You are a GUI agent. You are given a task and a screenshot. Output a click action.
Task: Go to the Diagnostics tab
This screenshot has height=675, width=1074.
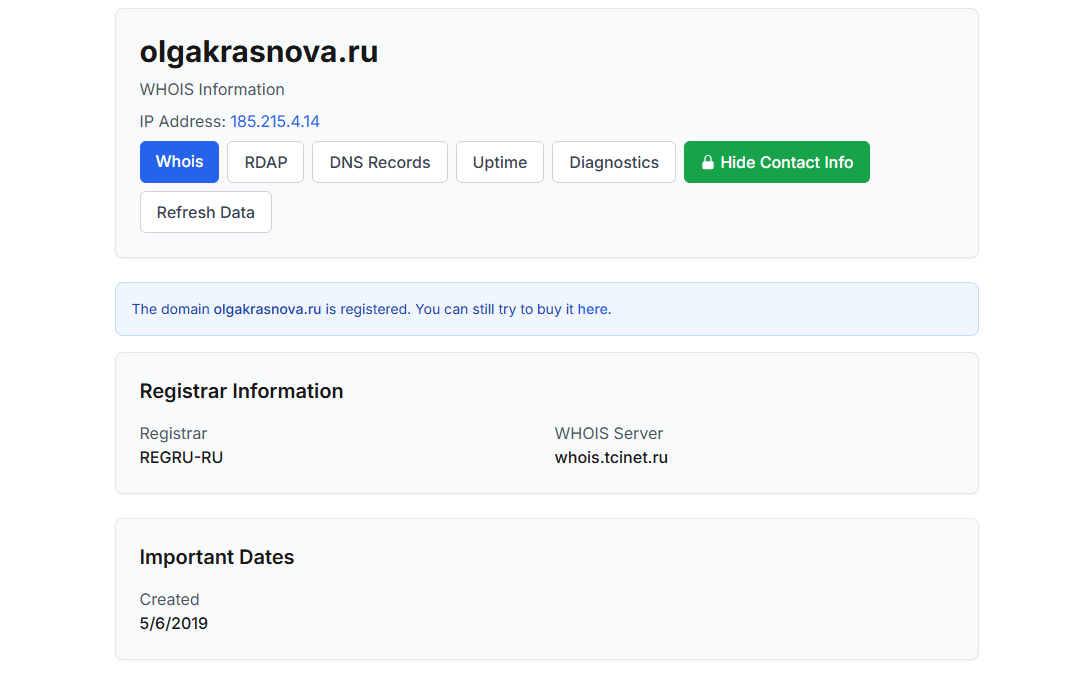[613, 162]
